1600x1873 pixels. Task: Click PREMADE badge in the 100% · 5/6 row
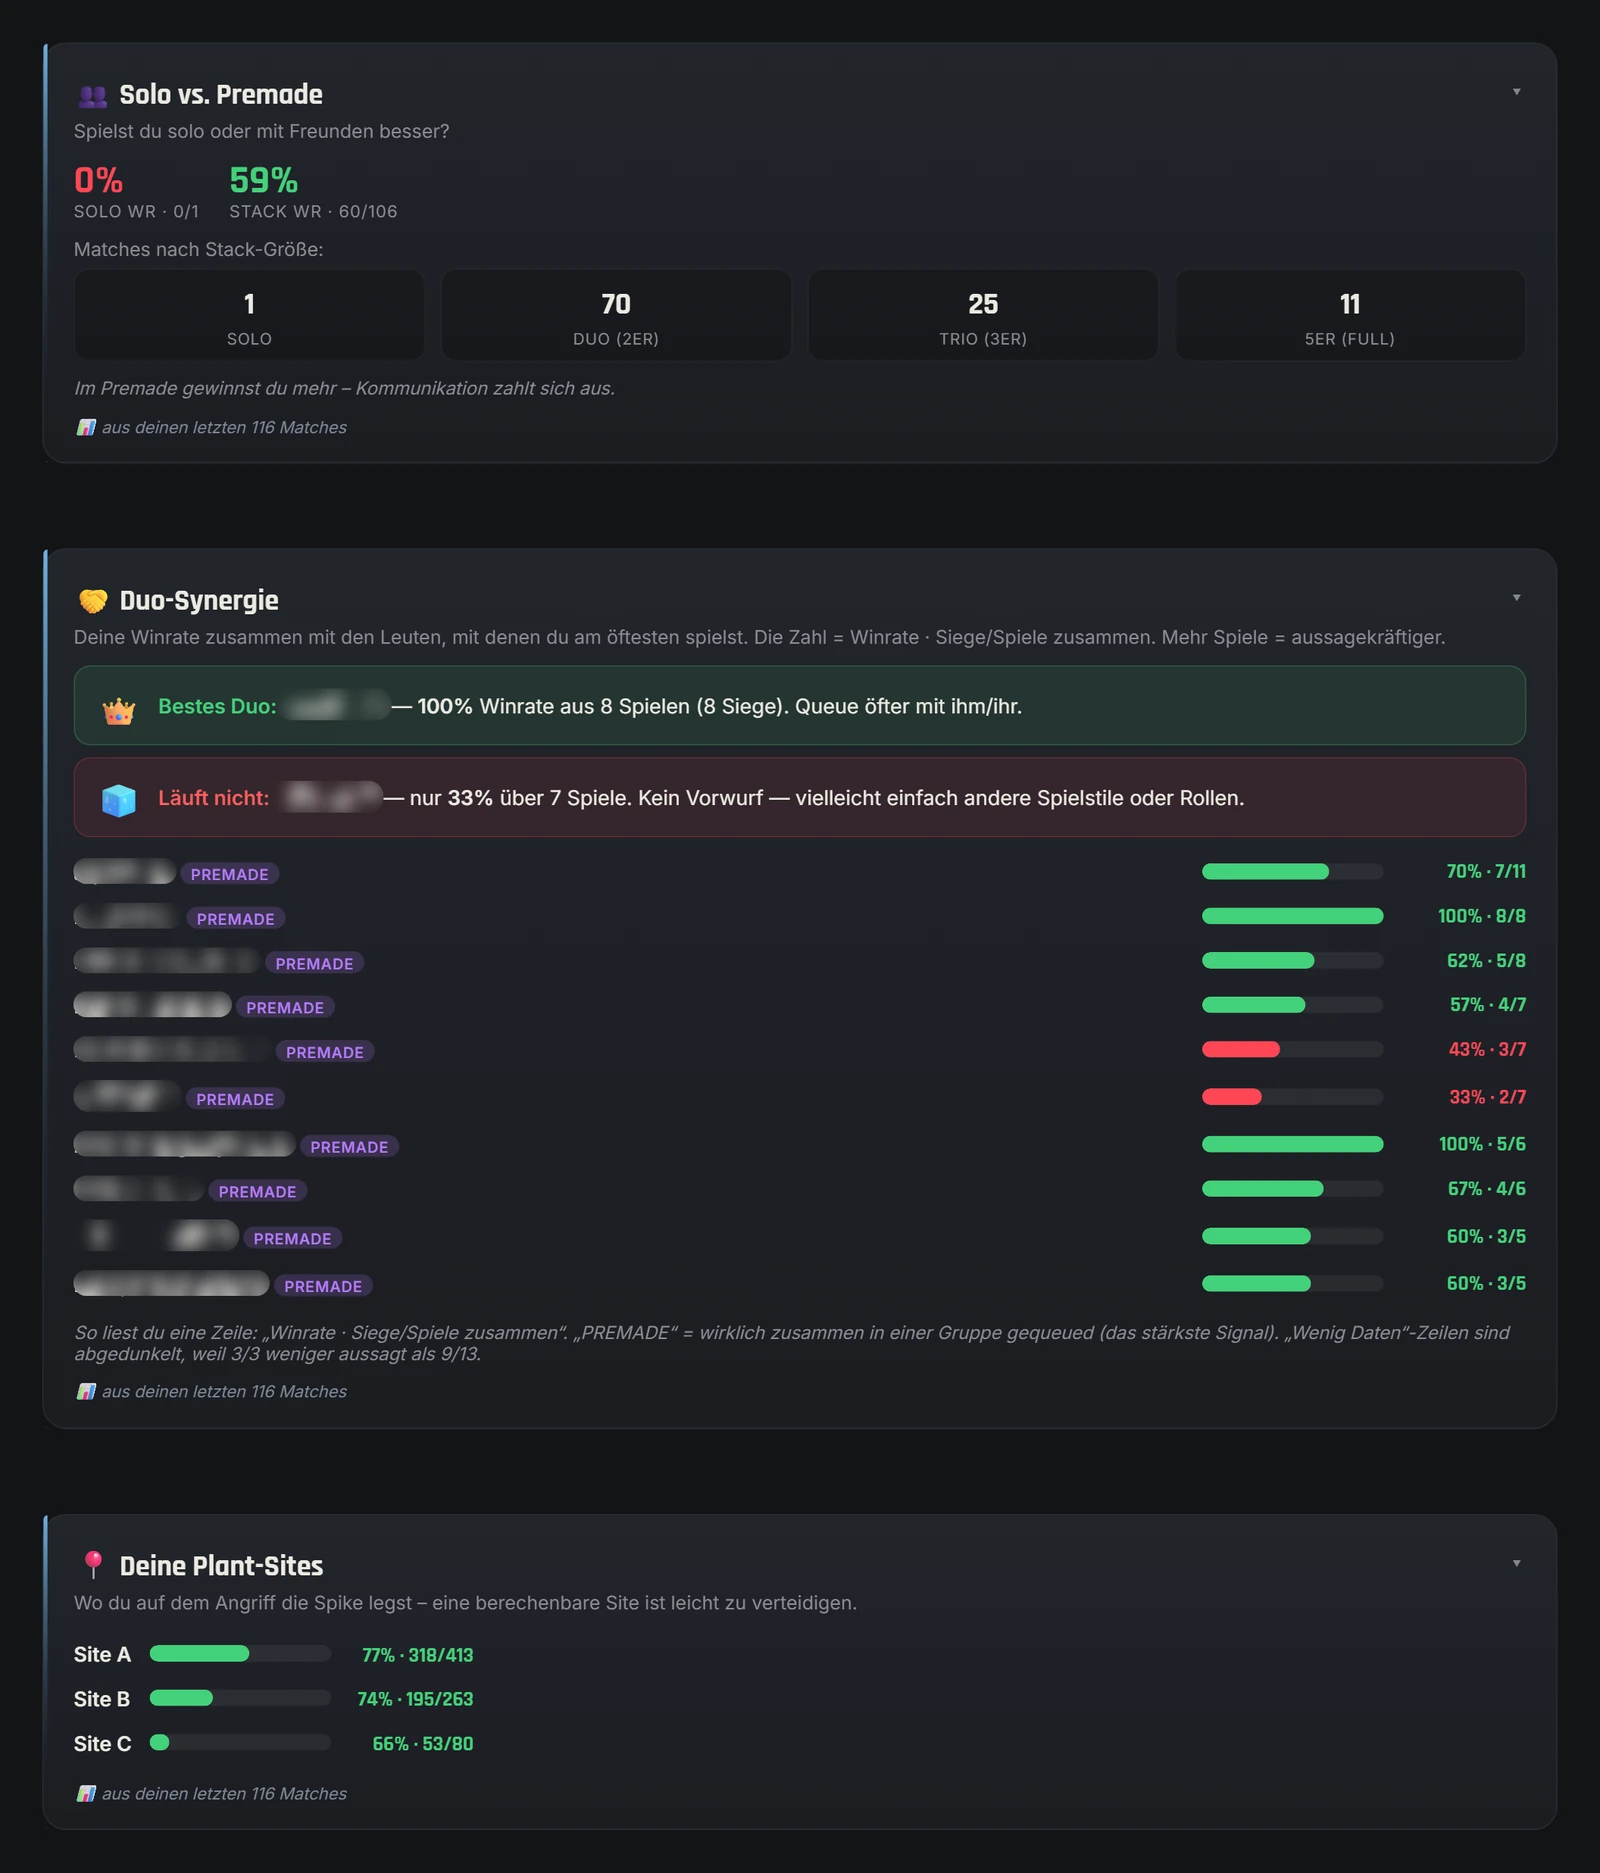(349, 1147)
